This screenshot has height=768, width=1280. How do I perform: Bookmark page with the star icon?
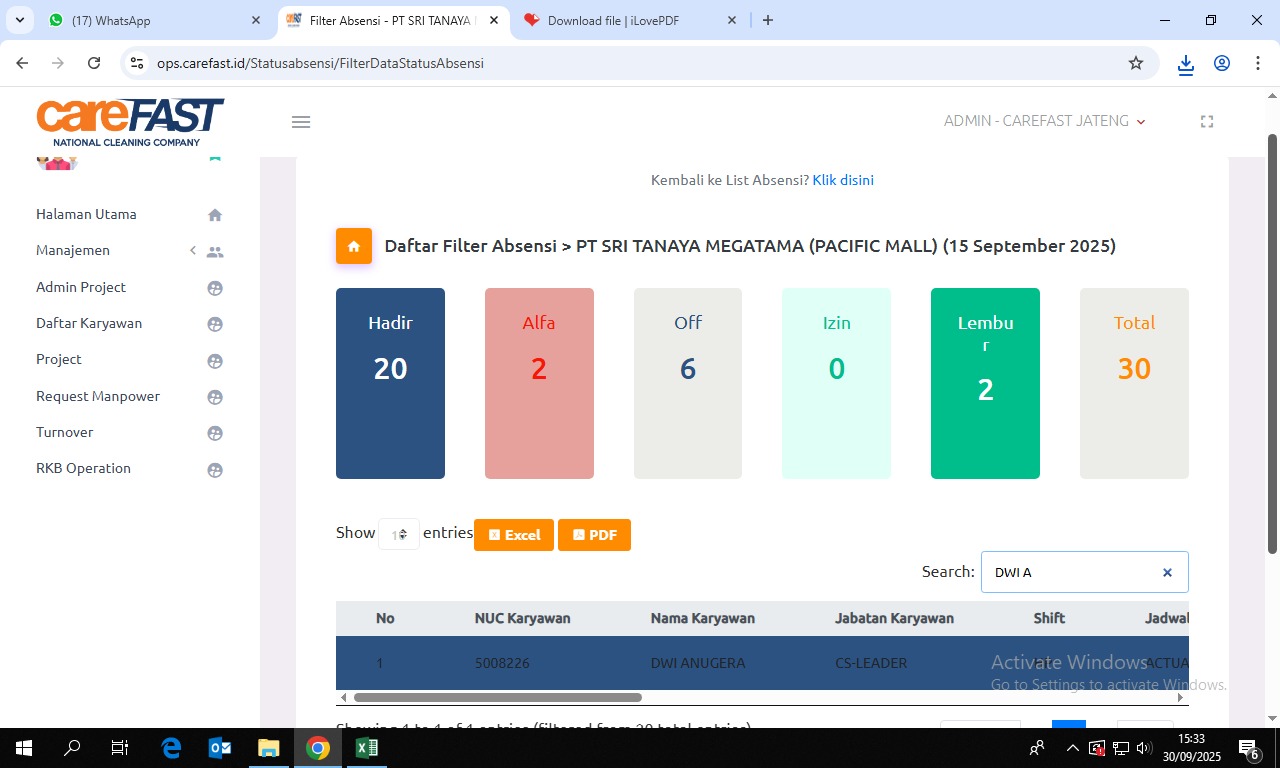point(1135,63)
